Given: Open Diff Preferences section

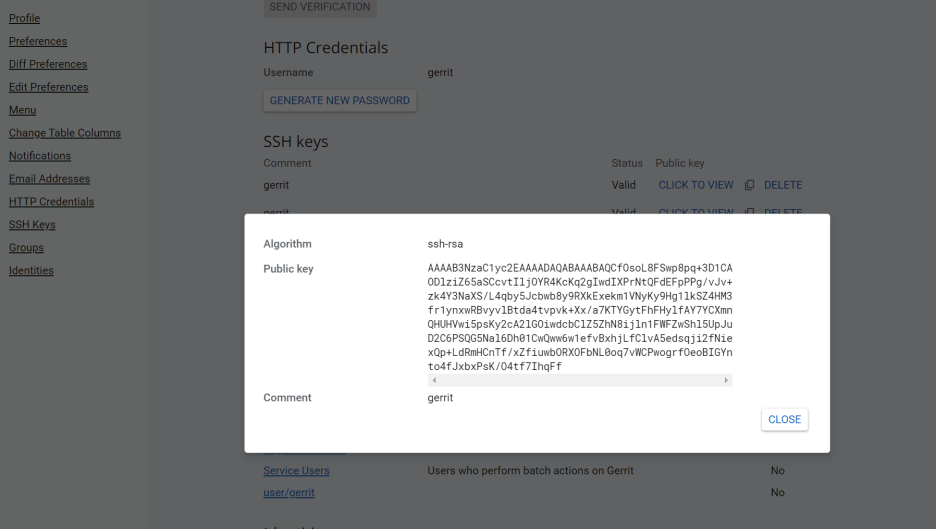Looking at the screenshot, I should 48,64.
